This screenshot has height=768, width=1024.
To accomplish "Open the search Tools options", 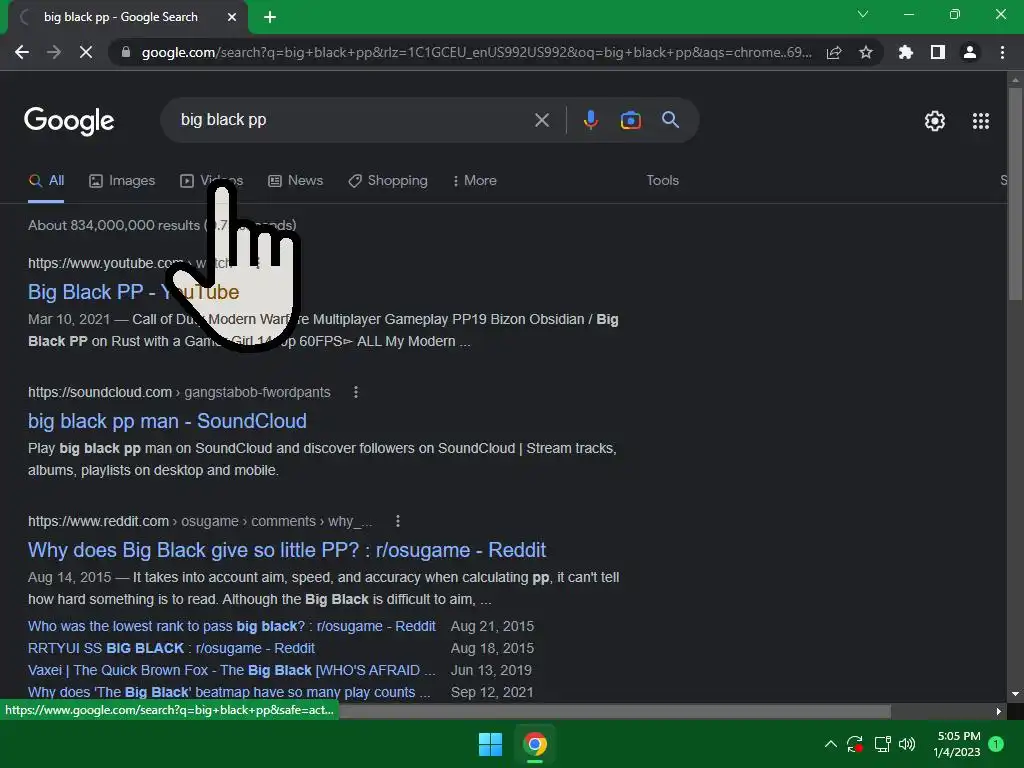I will [663, 181].
